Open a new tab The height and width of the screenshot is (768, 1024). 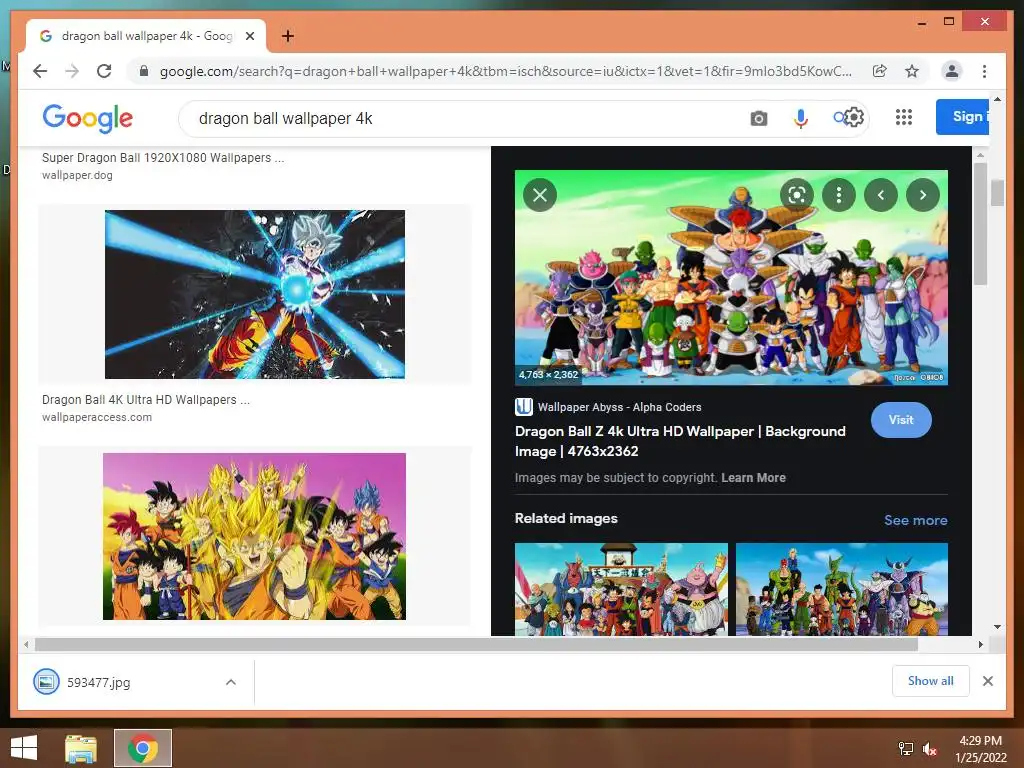(287, 36)
